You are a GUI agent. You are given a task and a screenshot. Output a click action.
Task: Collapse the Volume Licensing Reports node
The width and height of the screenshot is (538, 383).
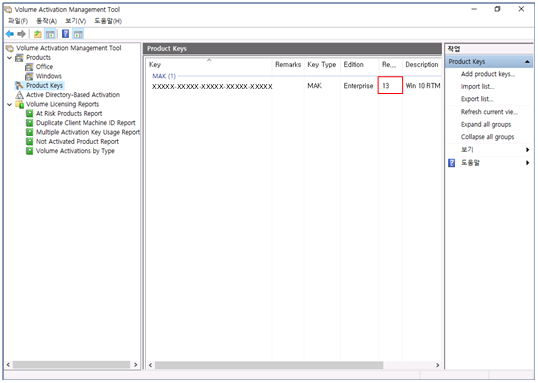[x=10, y=104]
